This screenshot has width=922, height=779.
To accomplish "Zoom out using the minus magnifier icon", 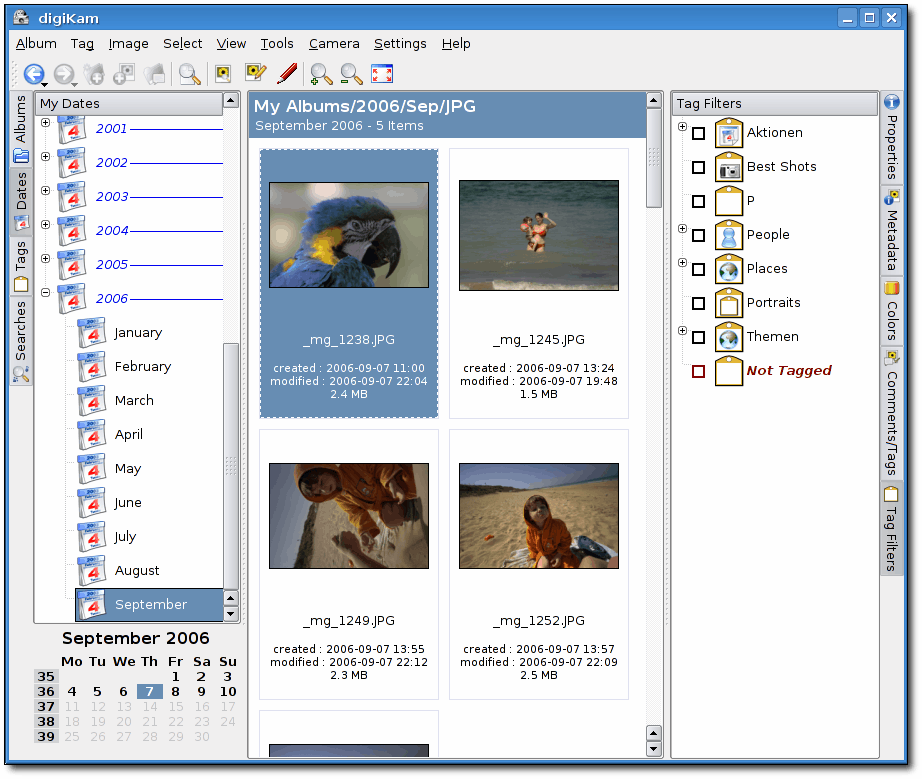I will coord(351,74).
